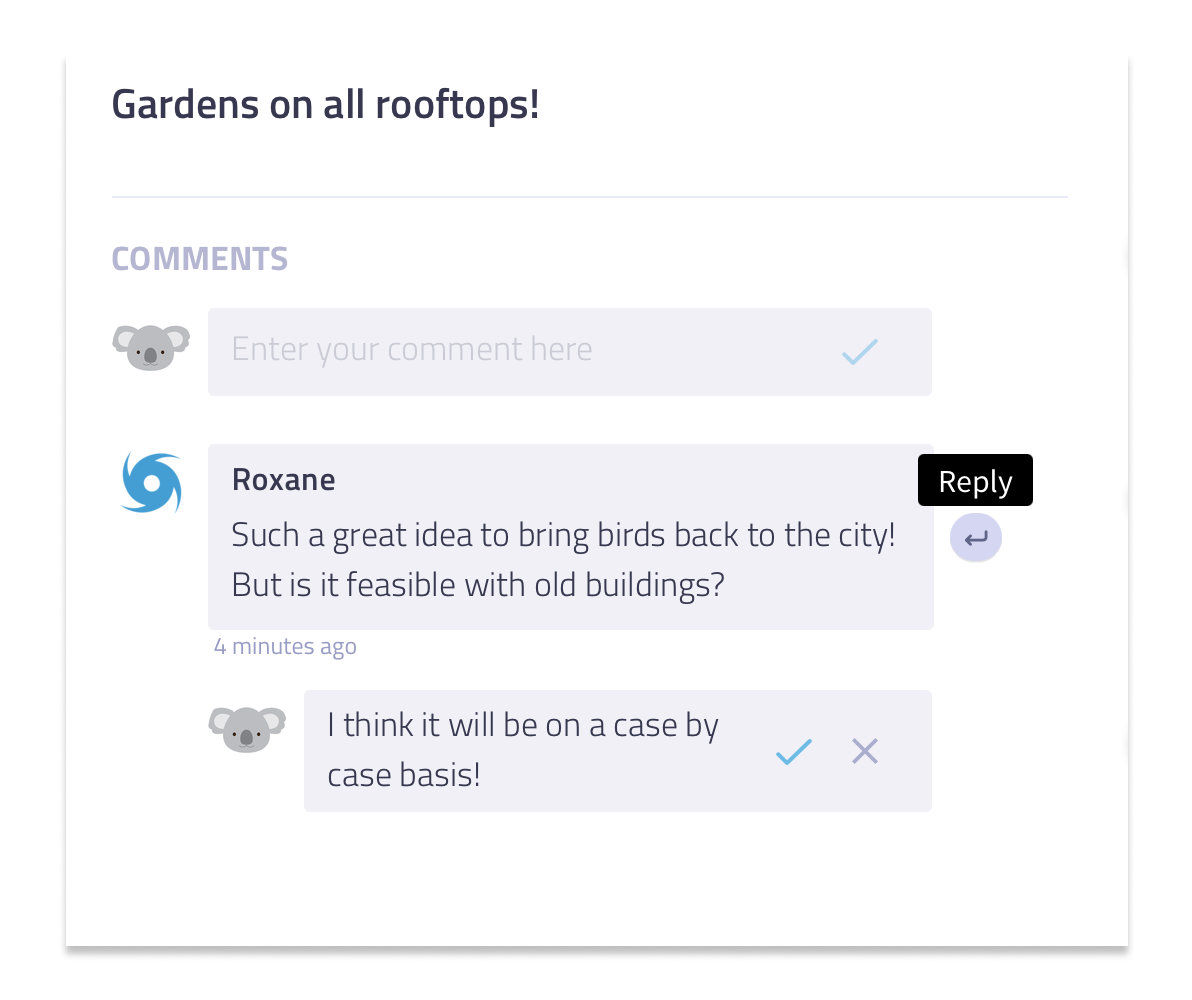Submit new comment with the checkmark icon
The image size is (1192, 1000).
[x=860, y=351]
